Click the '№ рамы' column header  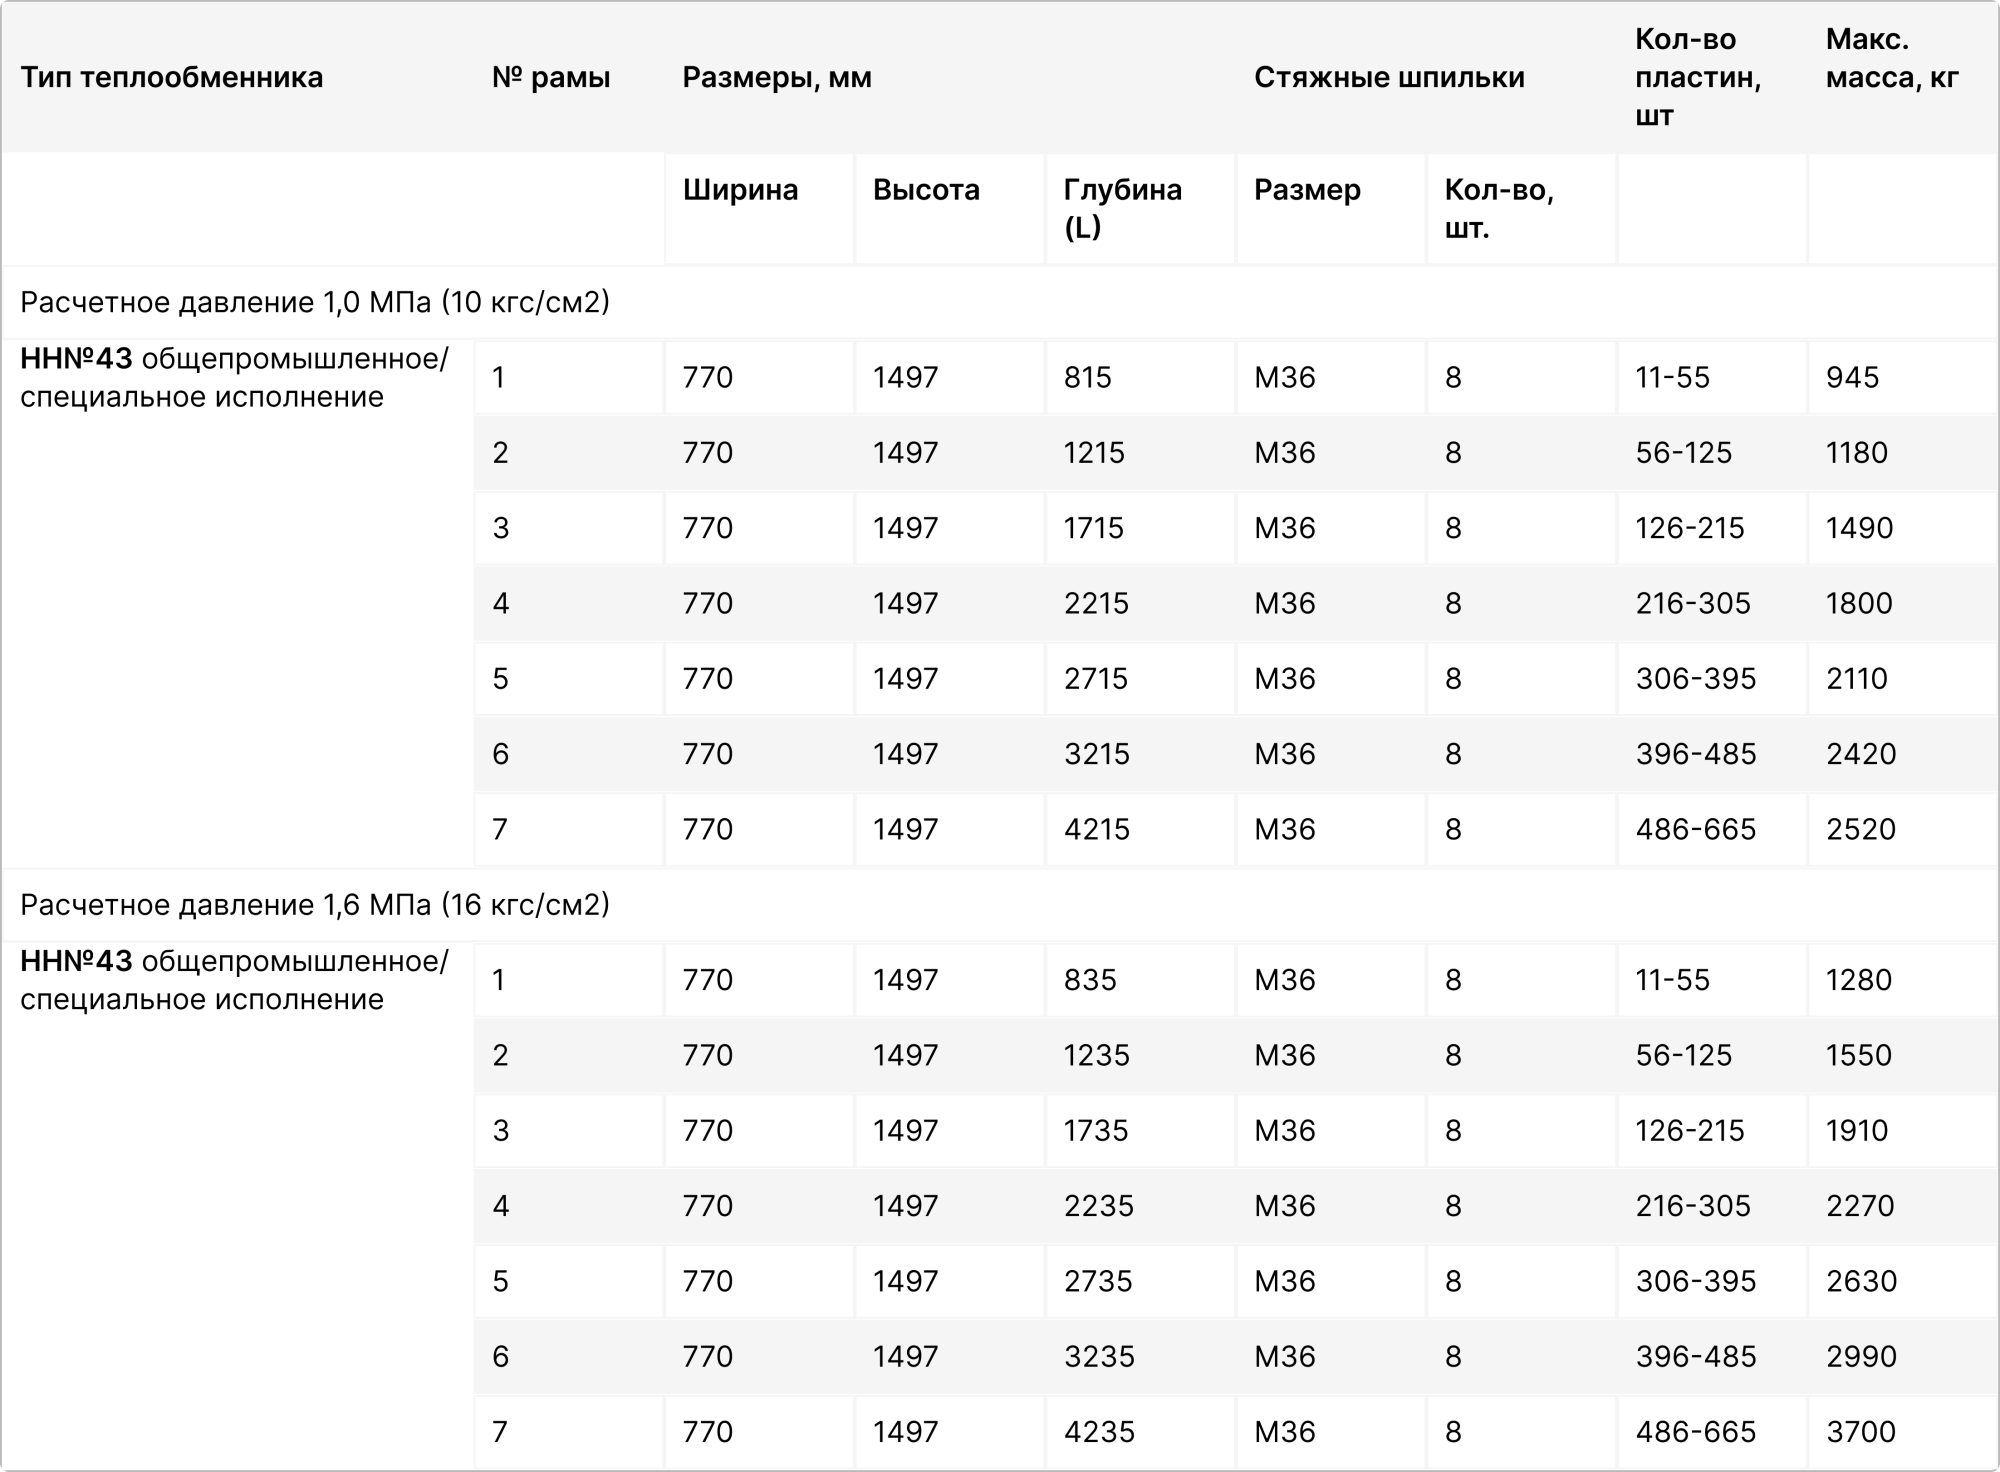click(550, 78)
